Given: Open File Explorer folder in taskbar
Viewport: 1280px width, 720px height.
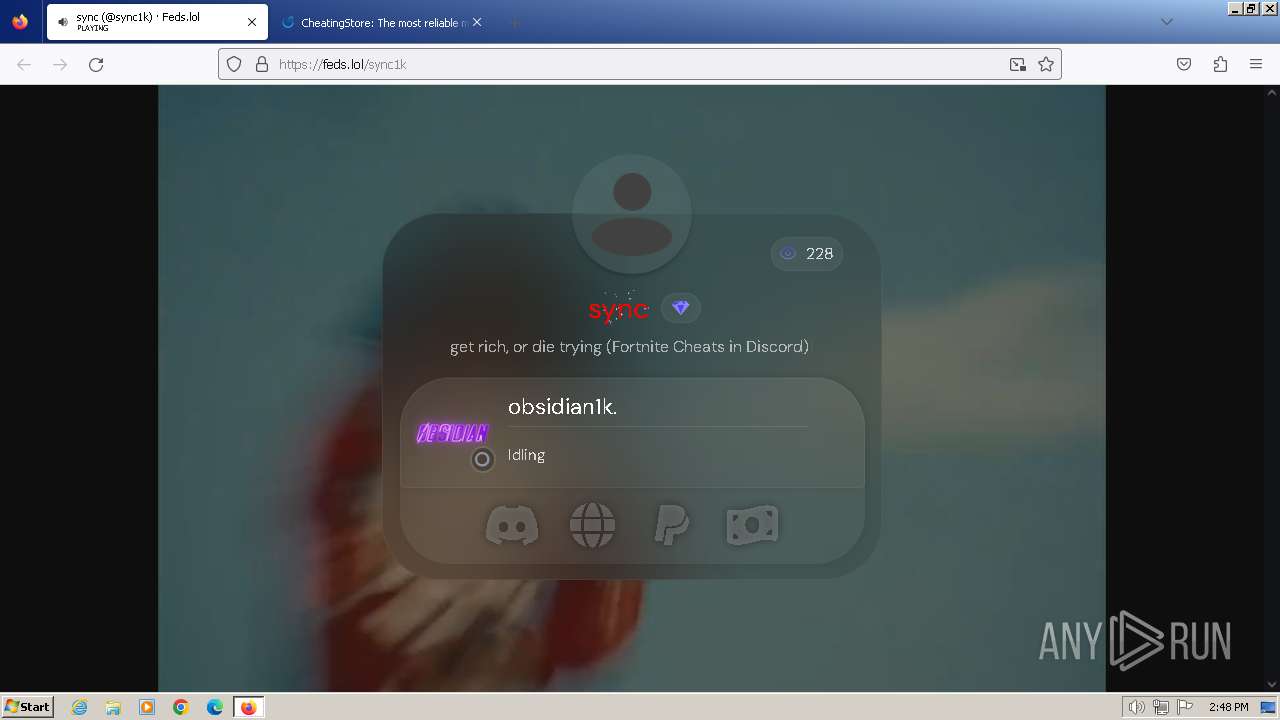Looking at the screenshot, I should (113, 707).
